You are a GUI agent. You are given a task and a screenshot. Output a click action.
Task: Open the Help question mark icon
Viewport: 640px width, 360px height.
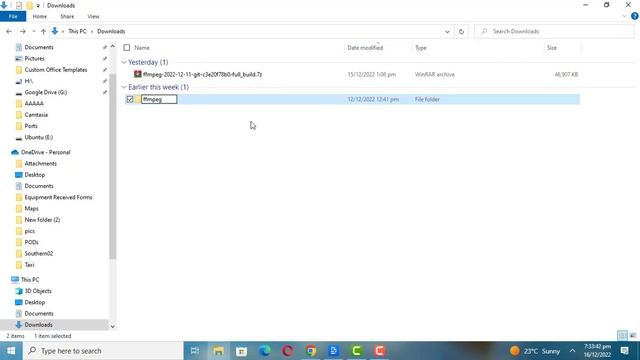[634, 16]
